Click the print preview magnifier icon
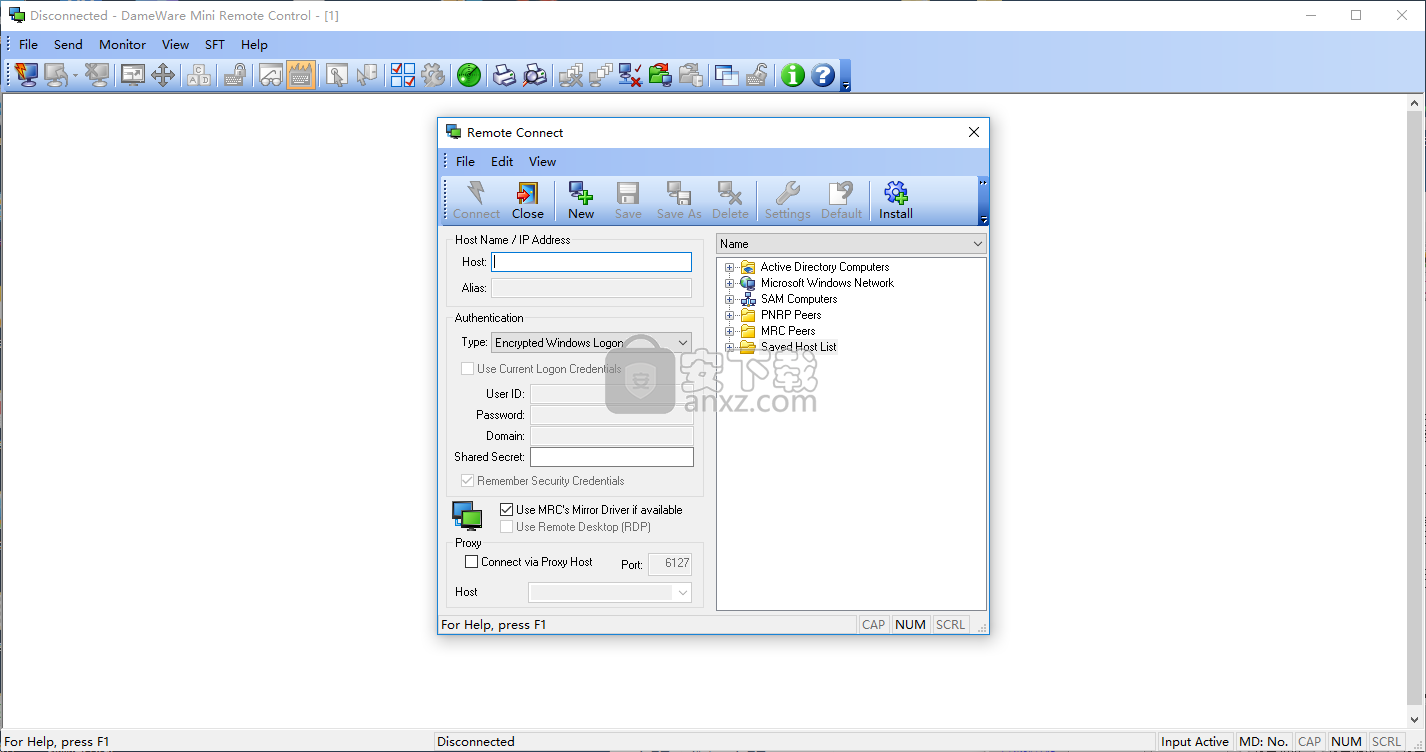 [535, 75]
